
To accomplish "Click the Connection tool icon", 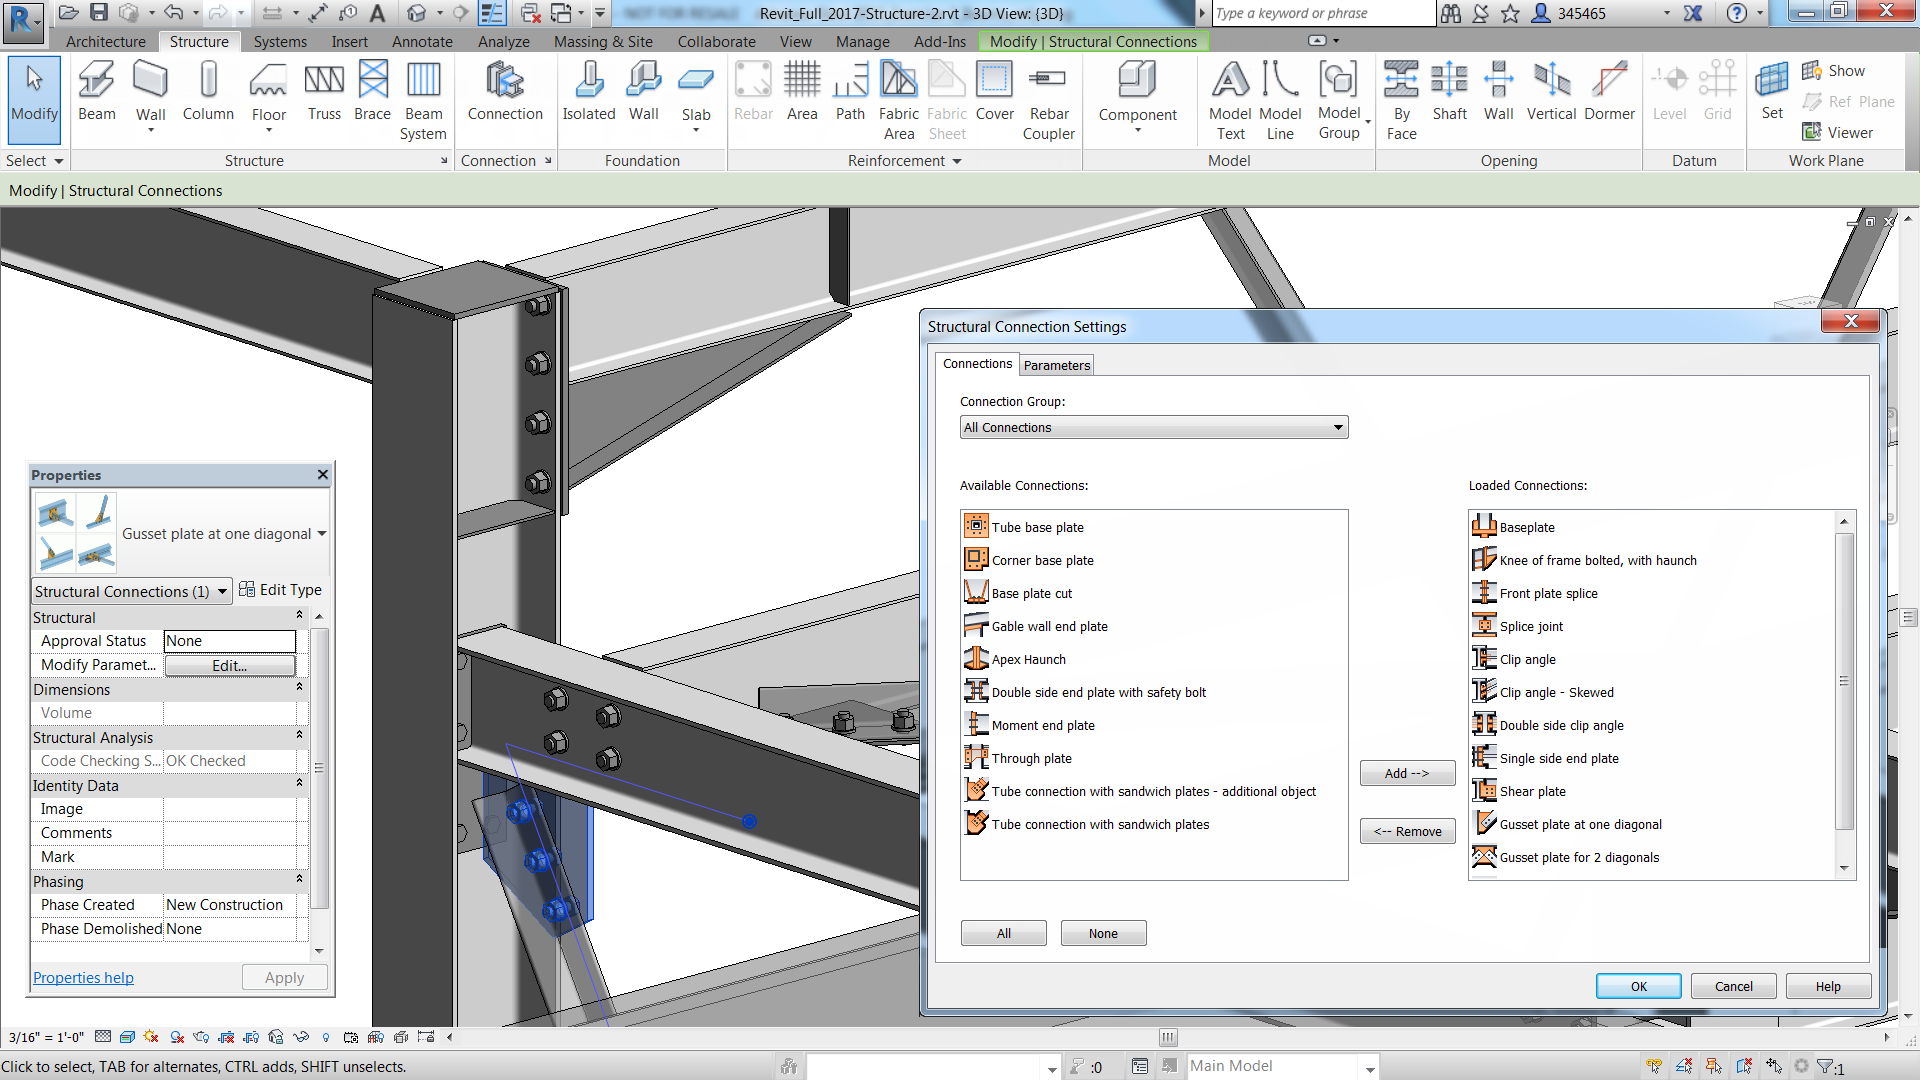I will pyautogui.click(x=505, y=92).
